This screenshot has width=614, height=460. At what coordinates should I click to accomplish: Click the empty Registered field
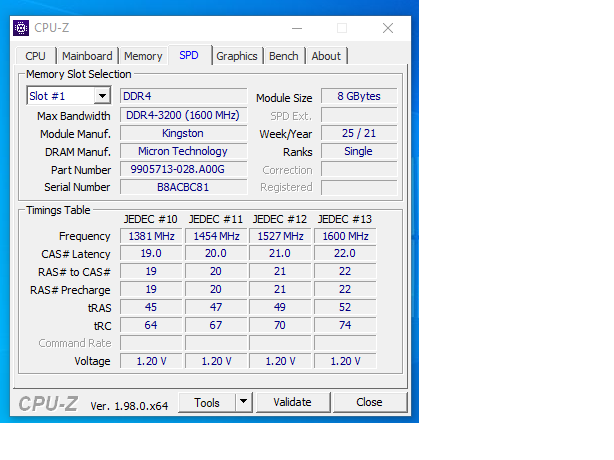coord(359,187)
